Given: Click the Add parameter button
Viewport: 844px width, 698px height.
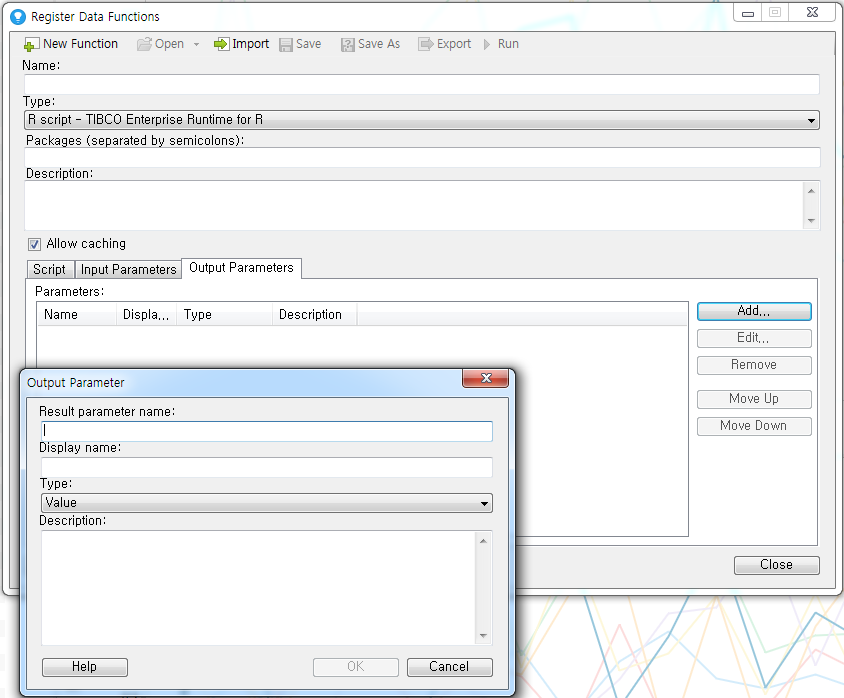Looking at the screenshot, I should coord(753,311).
